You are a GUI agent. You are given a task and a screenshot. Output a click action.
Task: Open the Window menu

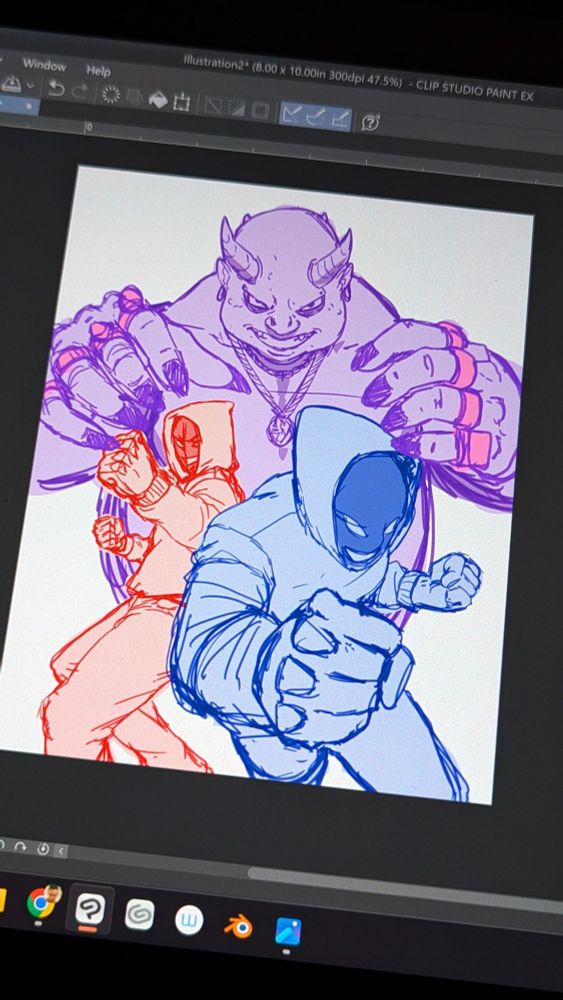pyautogui.click(x=44, y=65)
